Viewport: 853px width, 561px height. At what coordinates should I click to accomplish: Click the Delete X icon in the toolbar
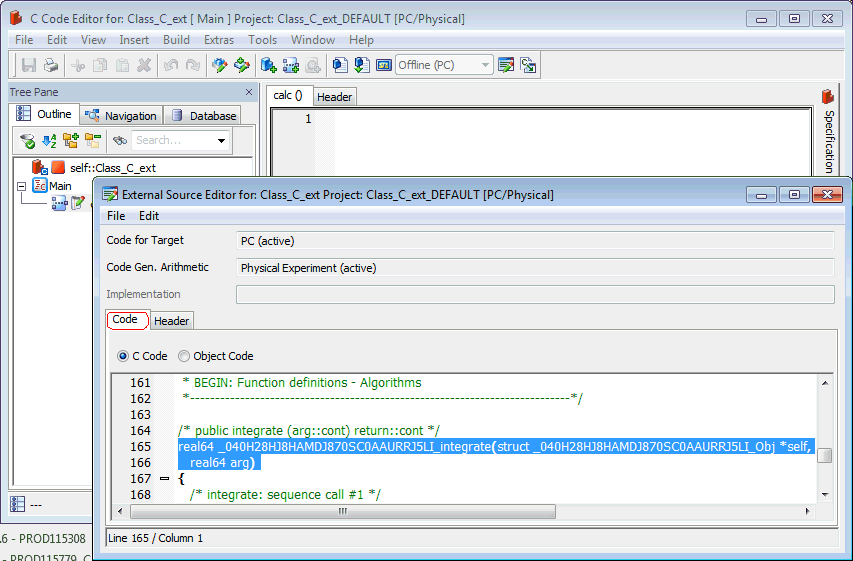coord(144,66)
